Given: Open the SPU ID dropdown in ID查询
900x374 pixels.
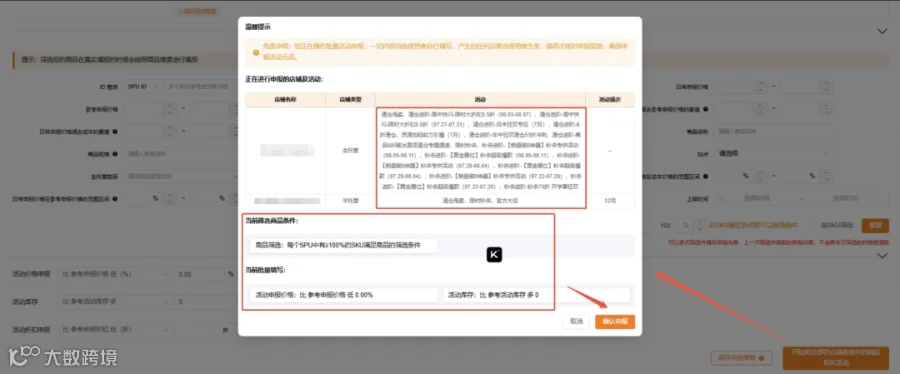Looking at the screenshot, I should pos(141,87).
